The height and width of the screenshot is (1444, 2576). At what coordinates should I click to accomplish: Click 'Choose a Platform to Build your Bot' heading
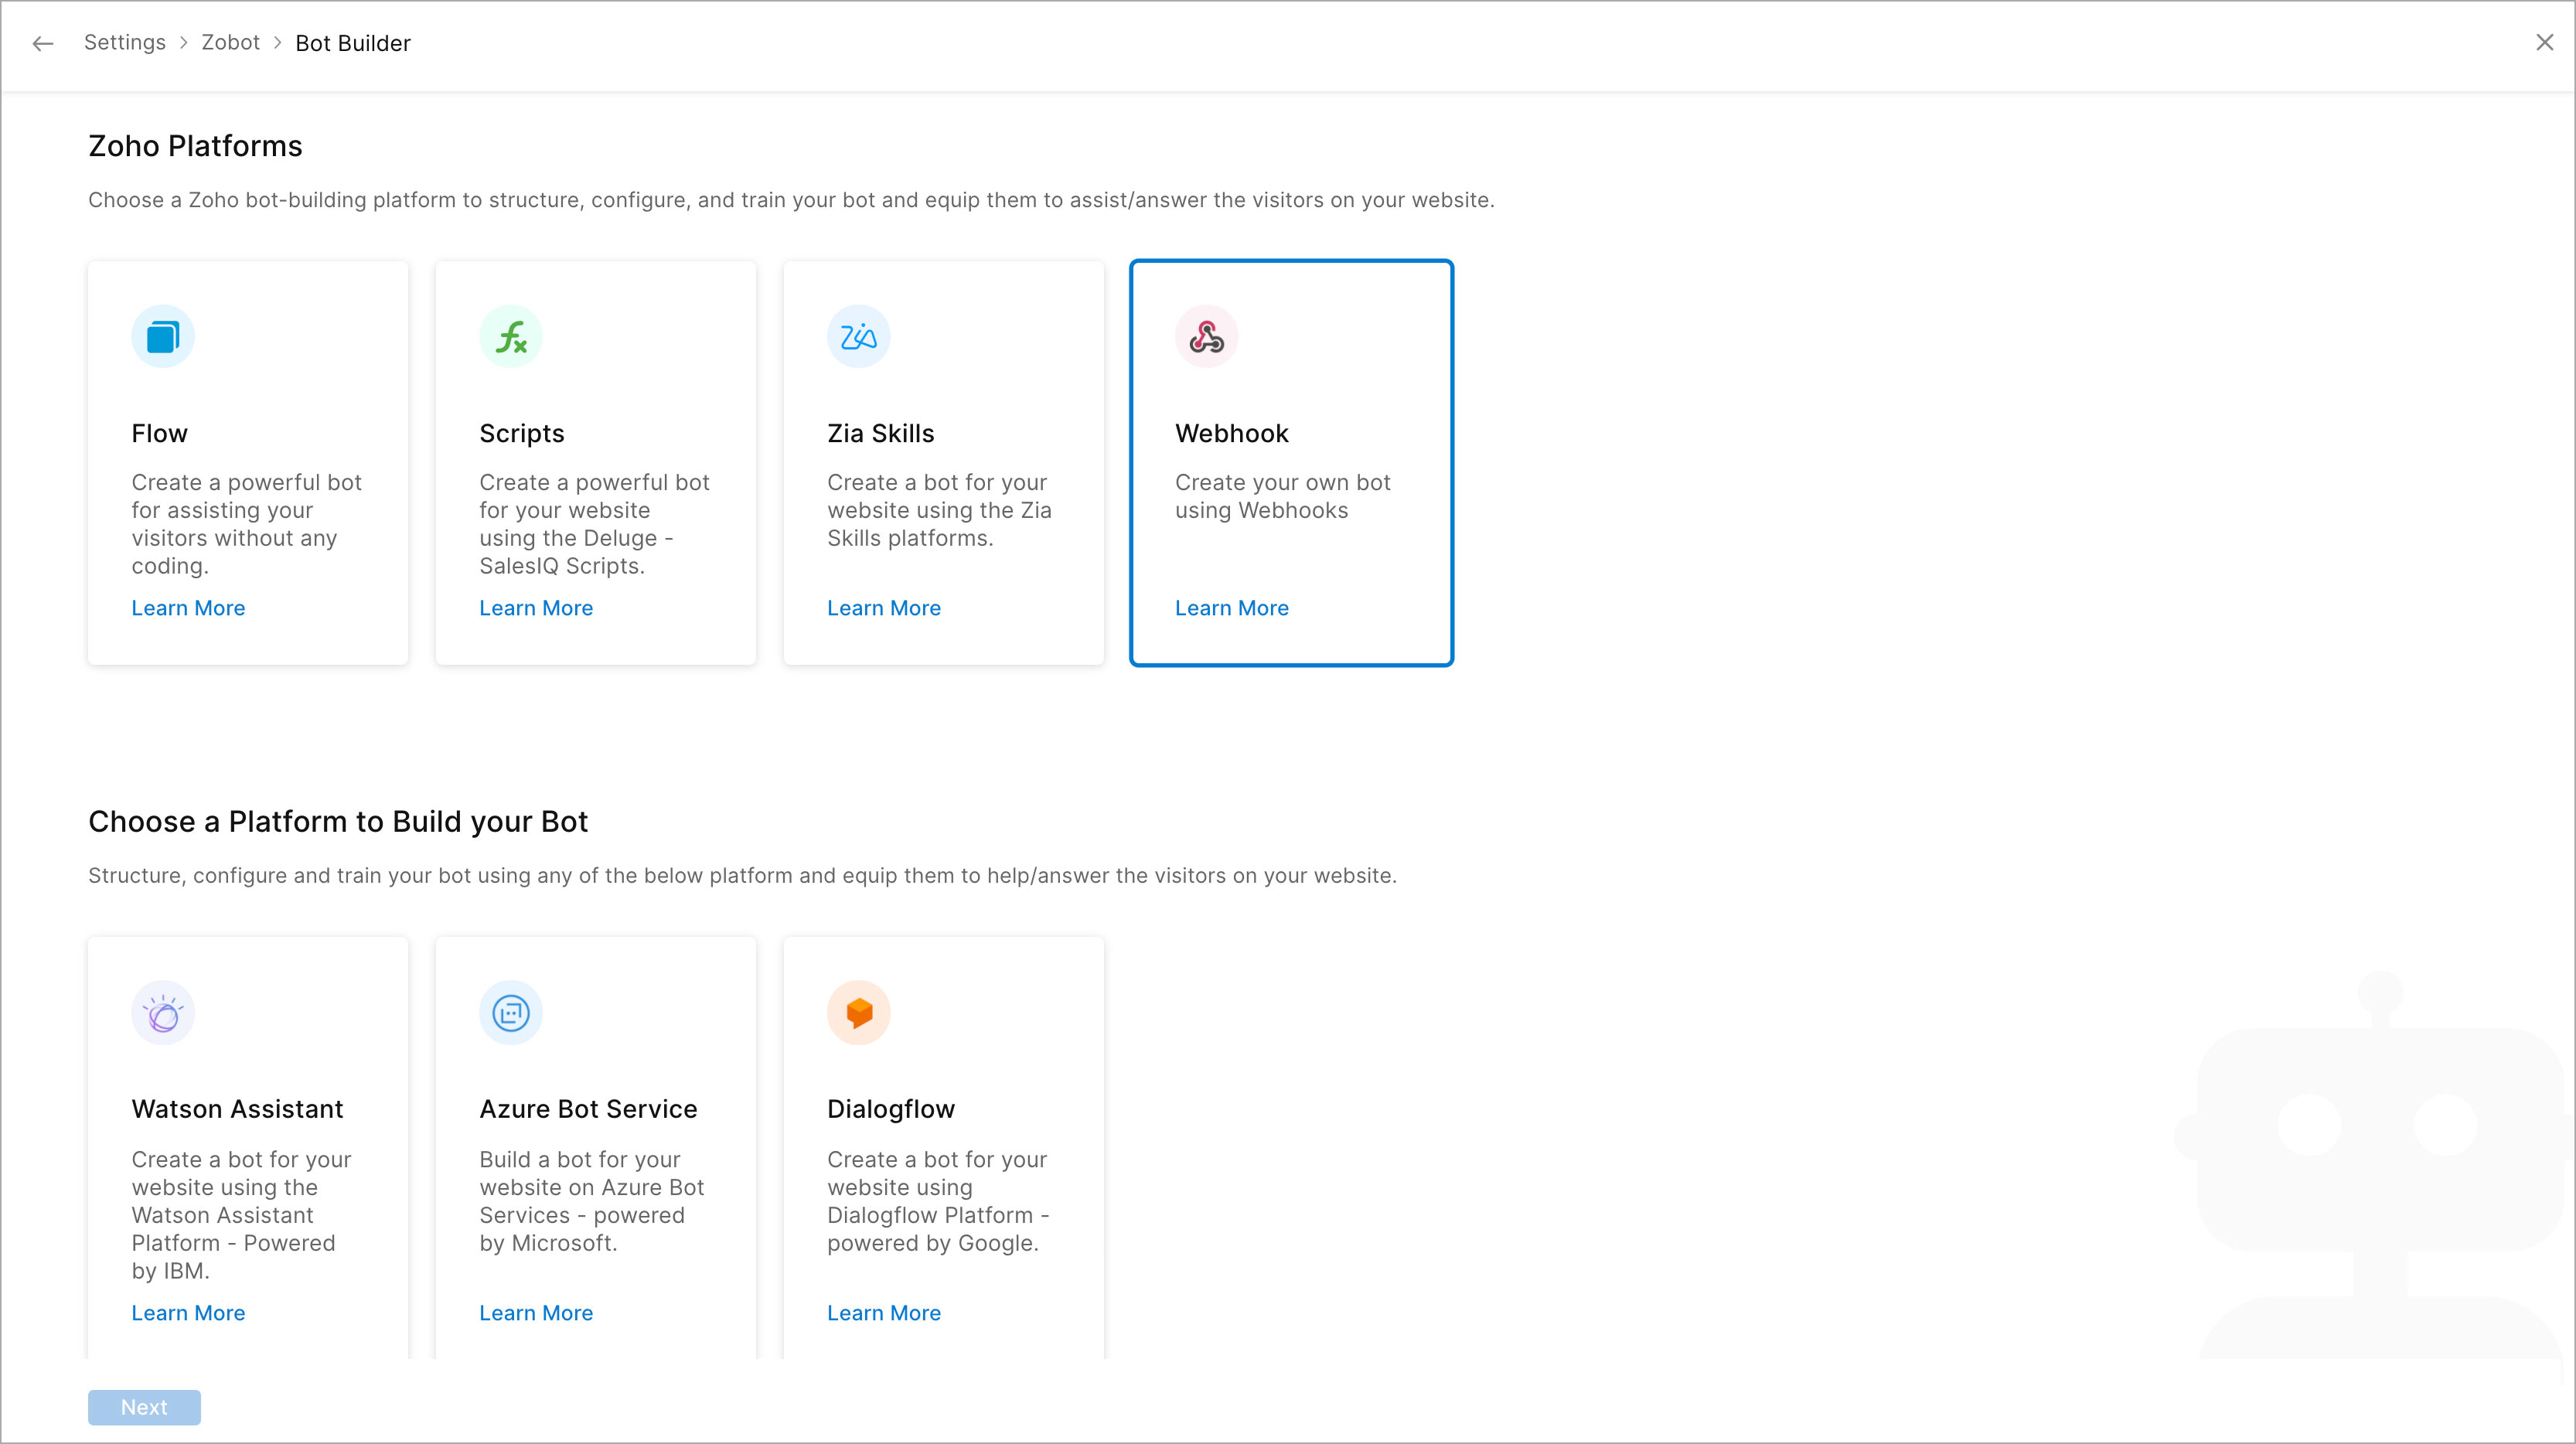[338, 821]
